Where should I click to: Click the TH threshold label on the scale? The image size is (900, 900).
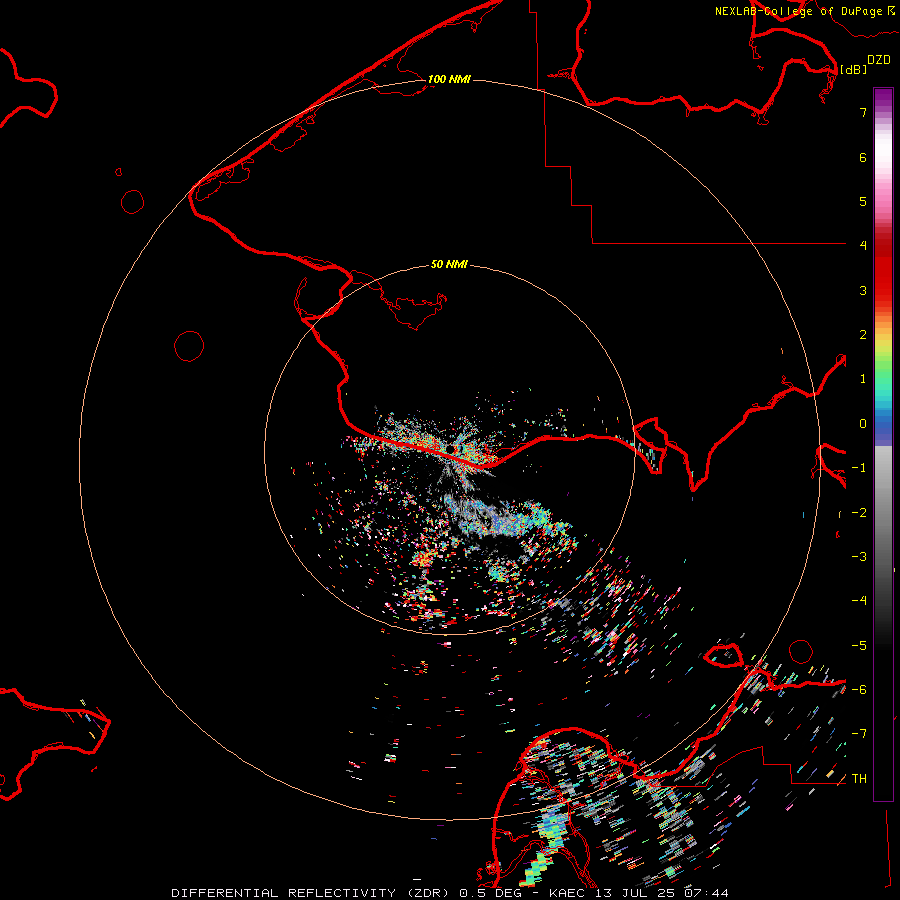[x=859, y=778]
